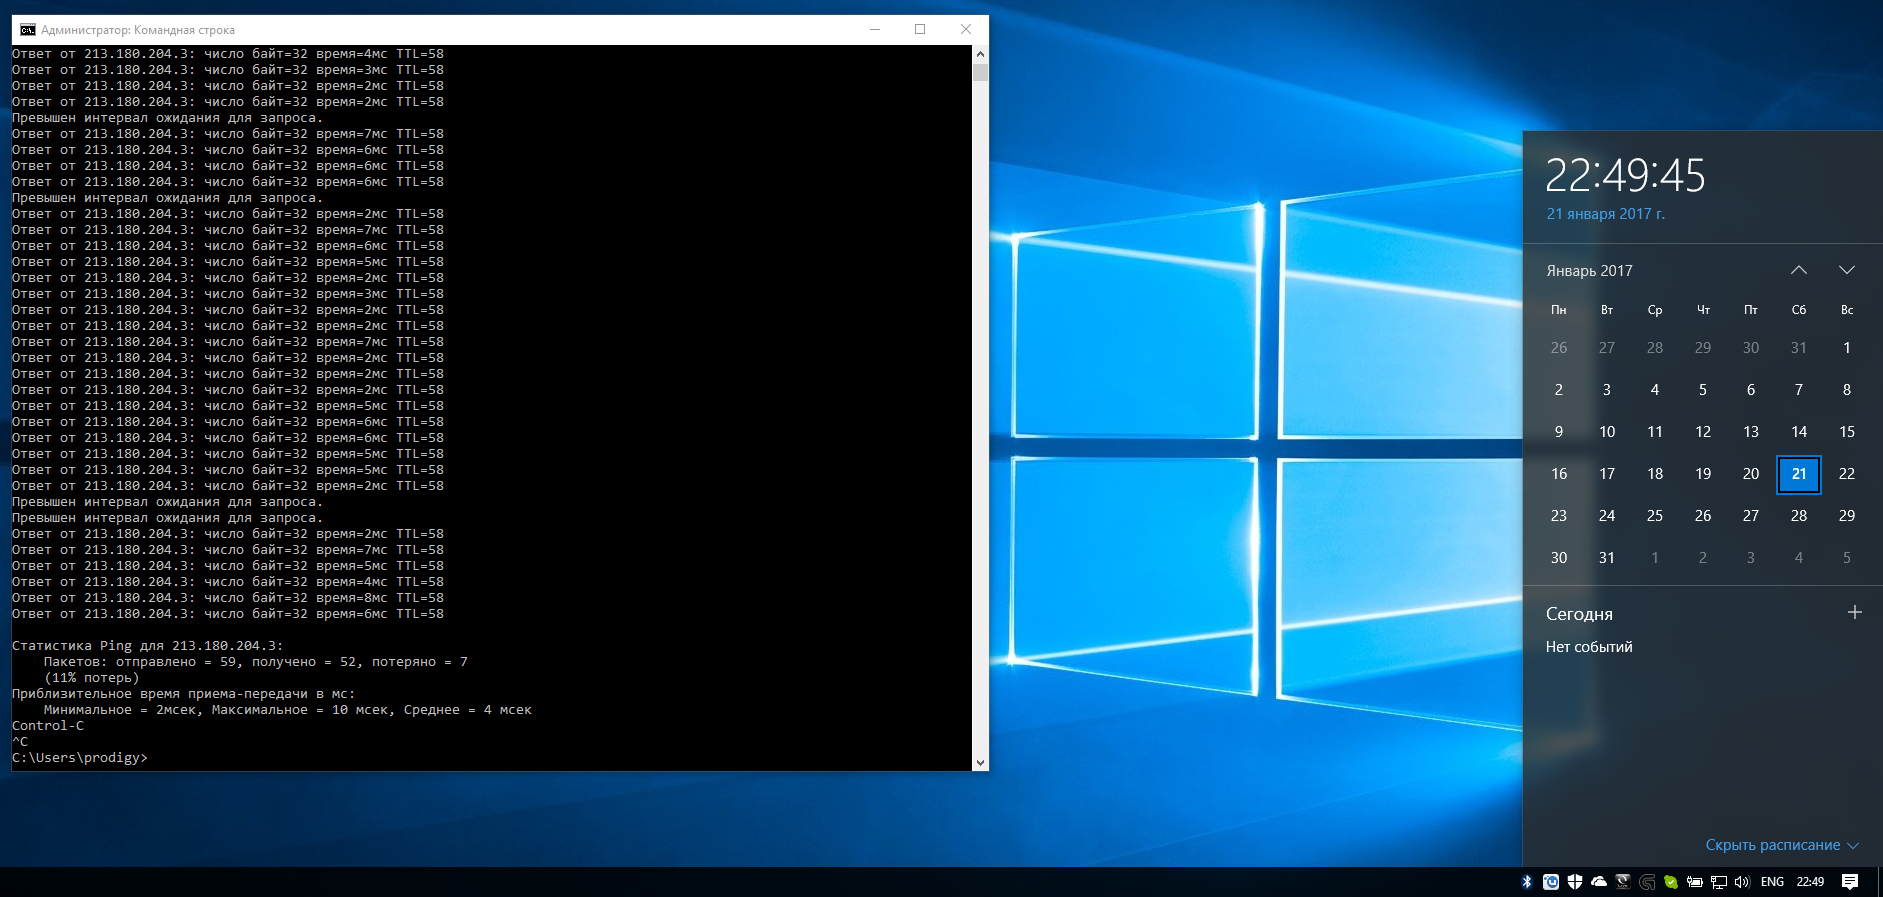Hide the schedule via Скрыть расписание
This screenshot has width=1883, height=897.
pyautogui.click(x=1782, y=845)
